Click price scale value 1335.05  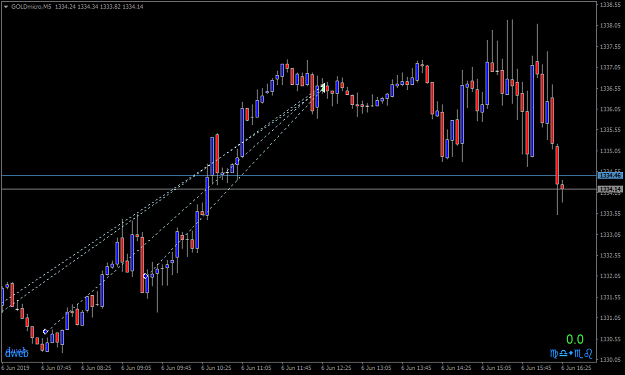[x=610, y=151]
